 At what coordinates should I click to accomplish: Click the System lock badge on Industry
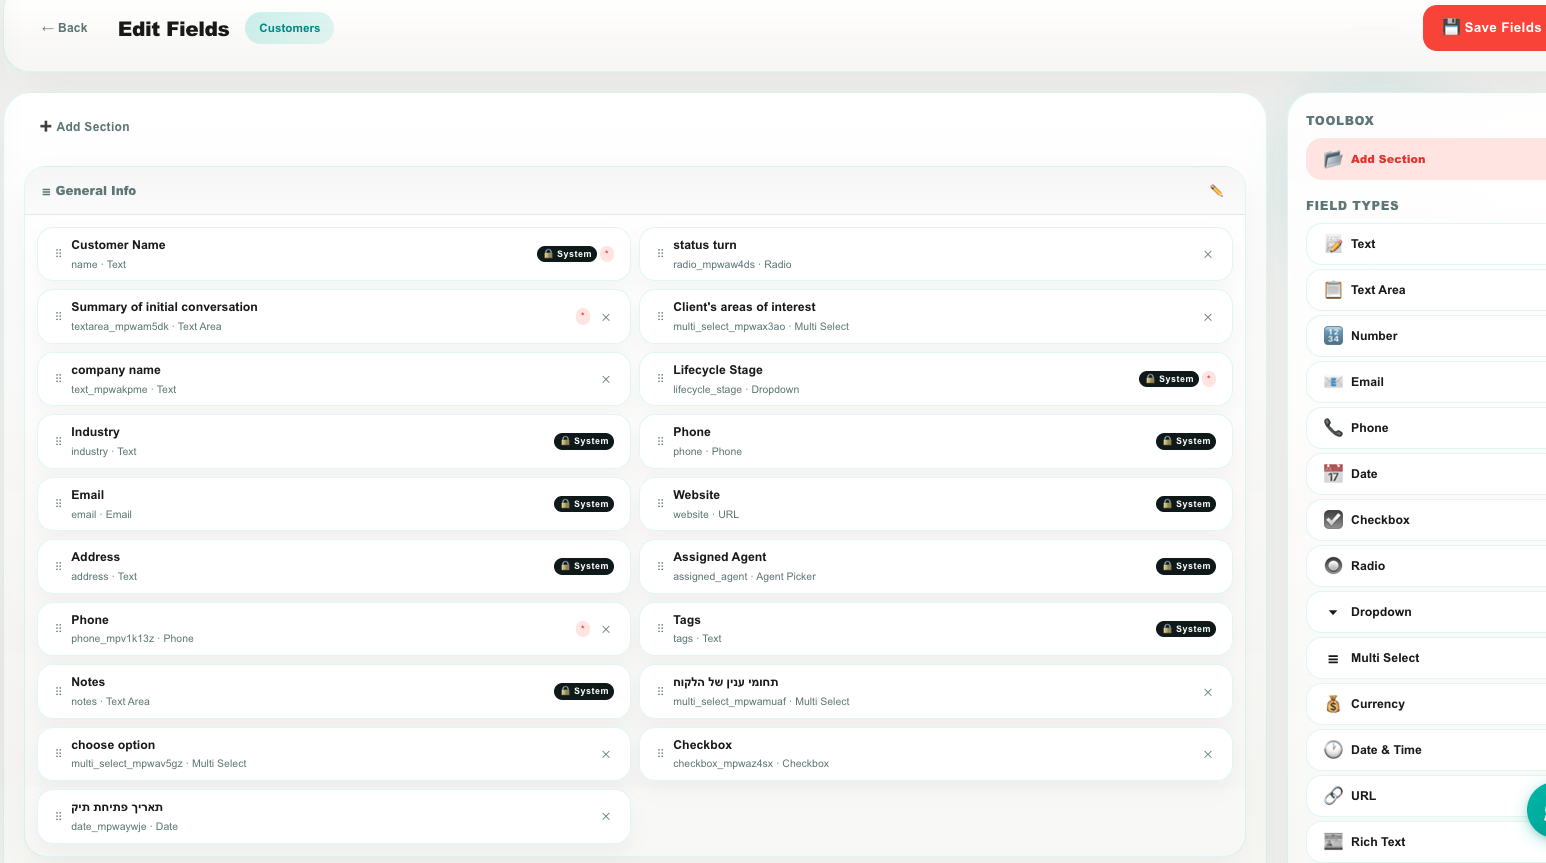(584, 441)
